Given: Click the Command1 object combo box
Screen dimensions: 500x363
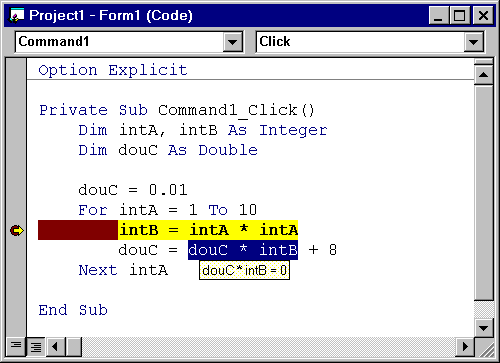Looking at the screenshot, I should coord(129,42).
